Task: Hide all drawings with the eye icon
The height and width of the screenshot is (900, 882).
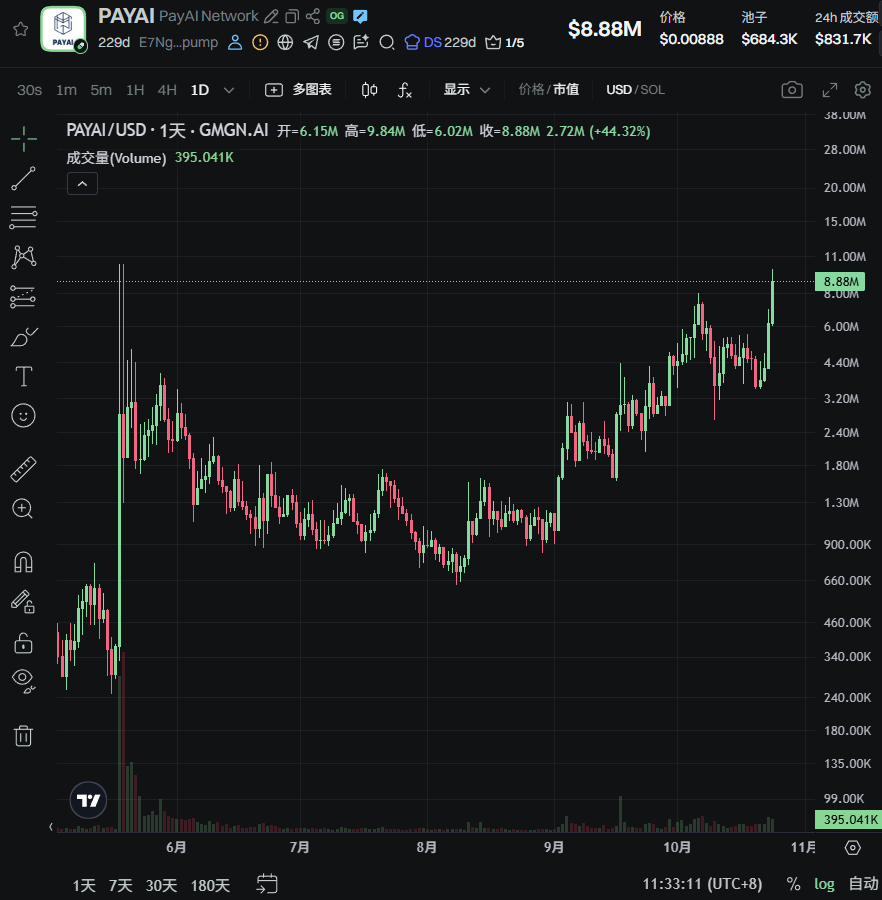Action: [x=23, y=679]
